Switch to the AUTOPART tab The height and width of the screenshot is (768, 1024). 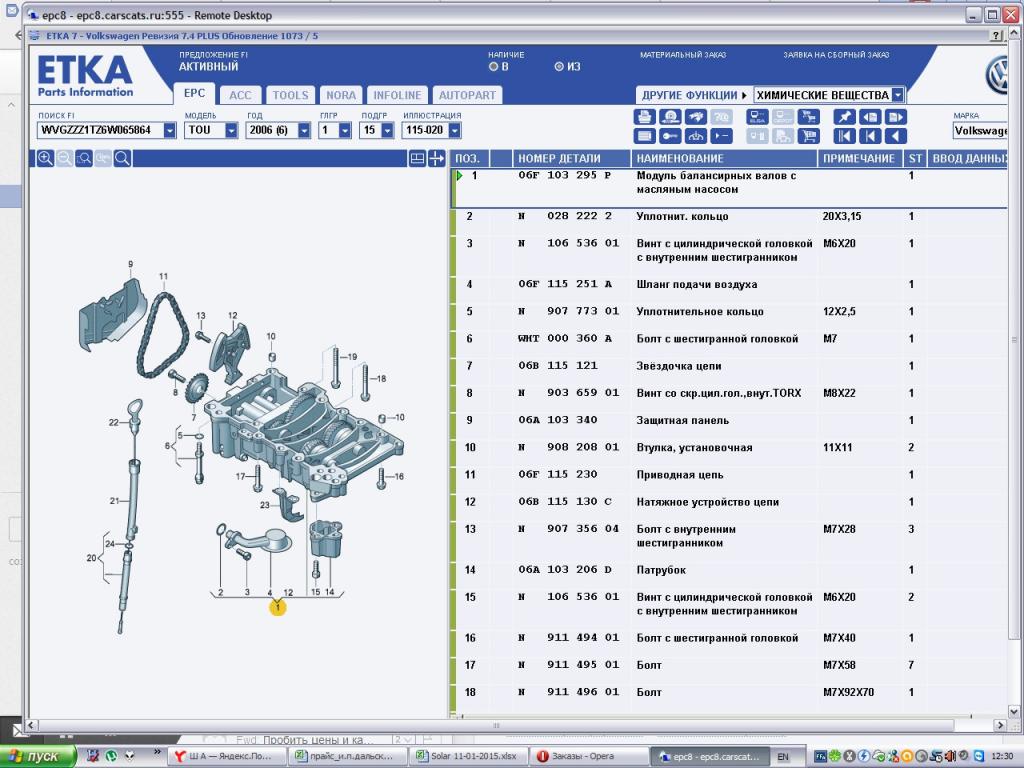click(467, 95)
